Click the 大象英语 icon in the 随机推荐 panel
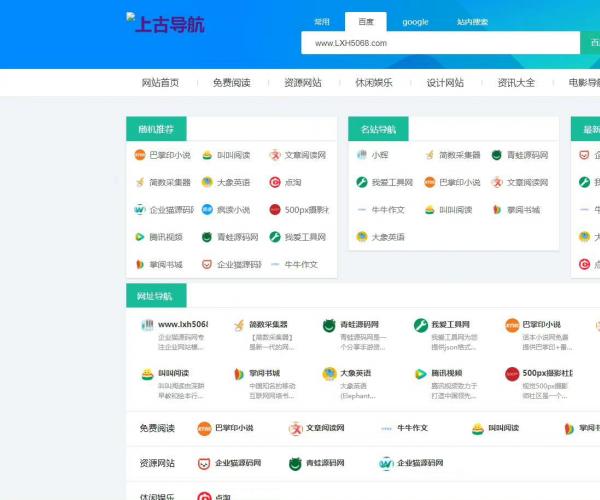The height and width of the screenshot is (500, 600). coord(207,182)
